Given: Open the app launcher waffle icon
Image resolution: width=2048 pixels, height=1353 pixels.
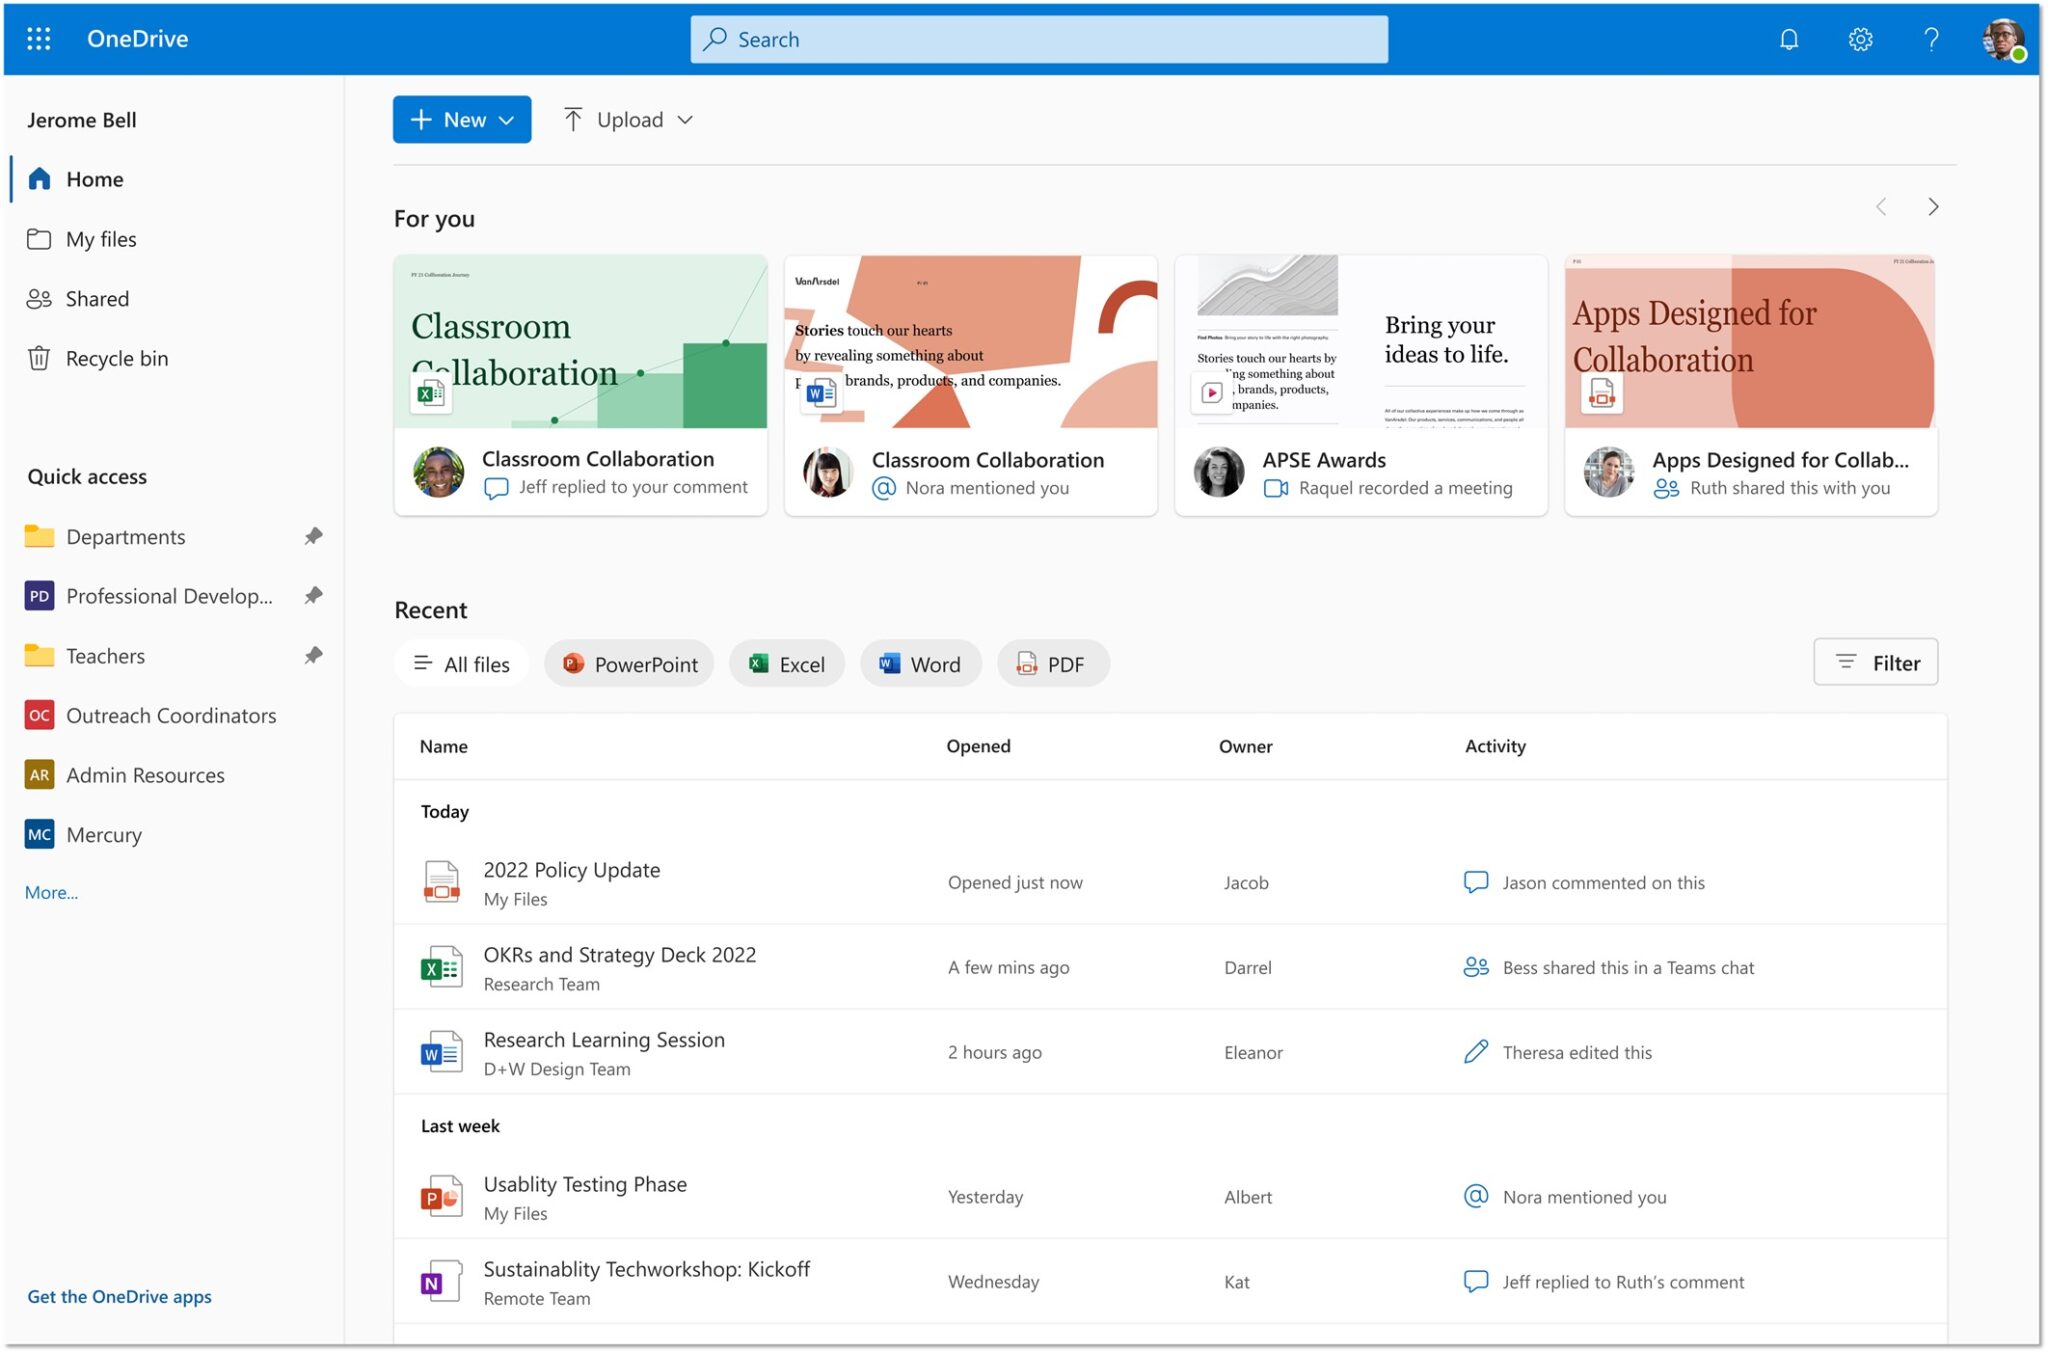Looking at the screenshot, I should tap(39, 39).
